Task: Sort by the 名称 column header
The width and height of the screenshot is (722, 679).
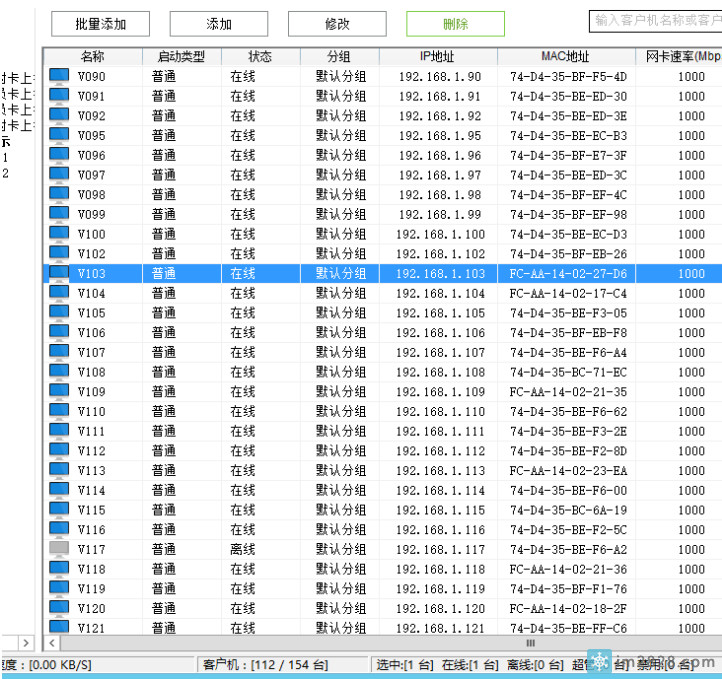Action: point(92,57)
